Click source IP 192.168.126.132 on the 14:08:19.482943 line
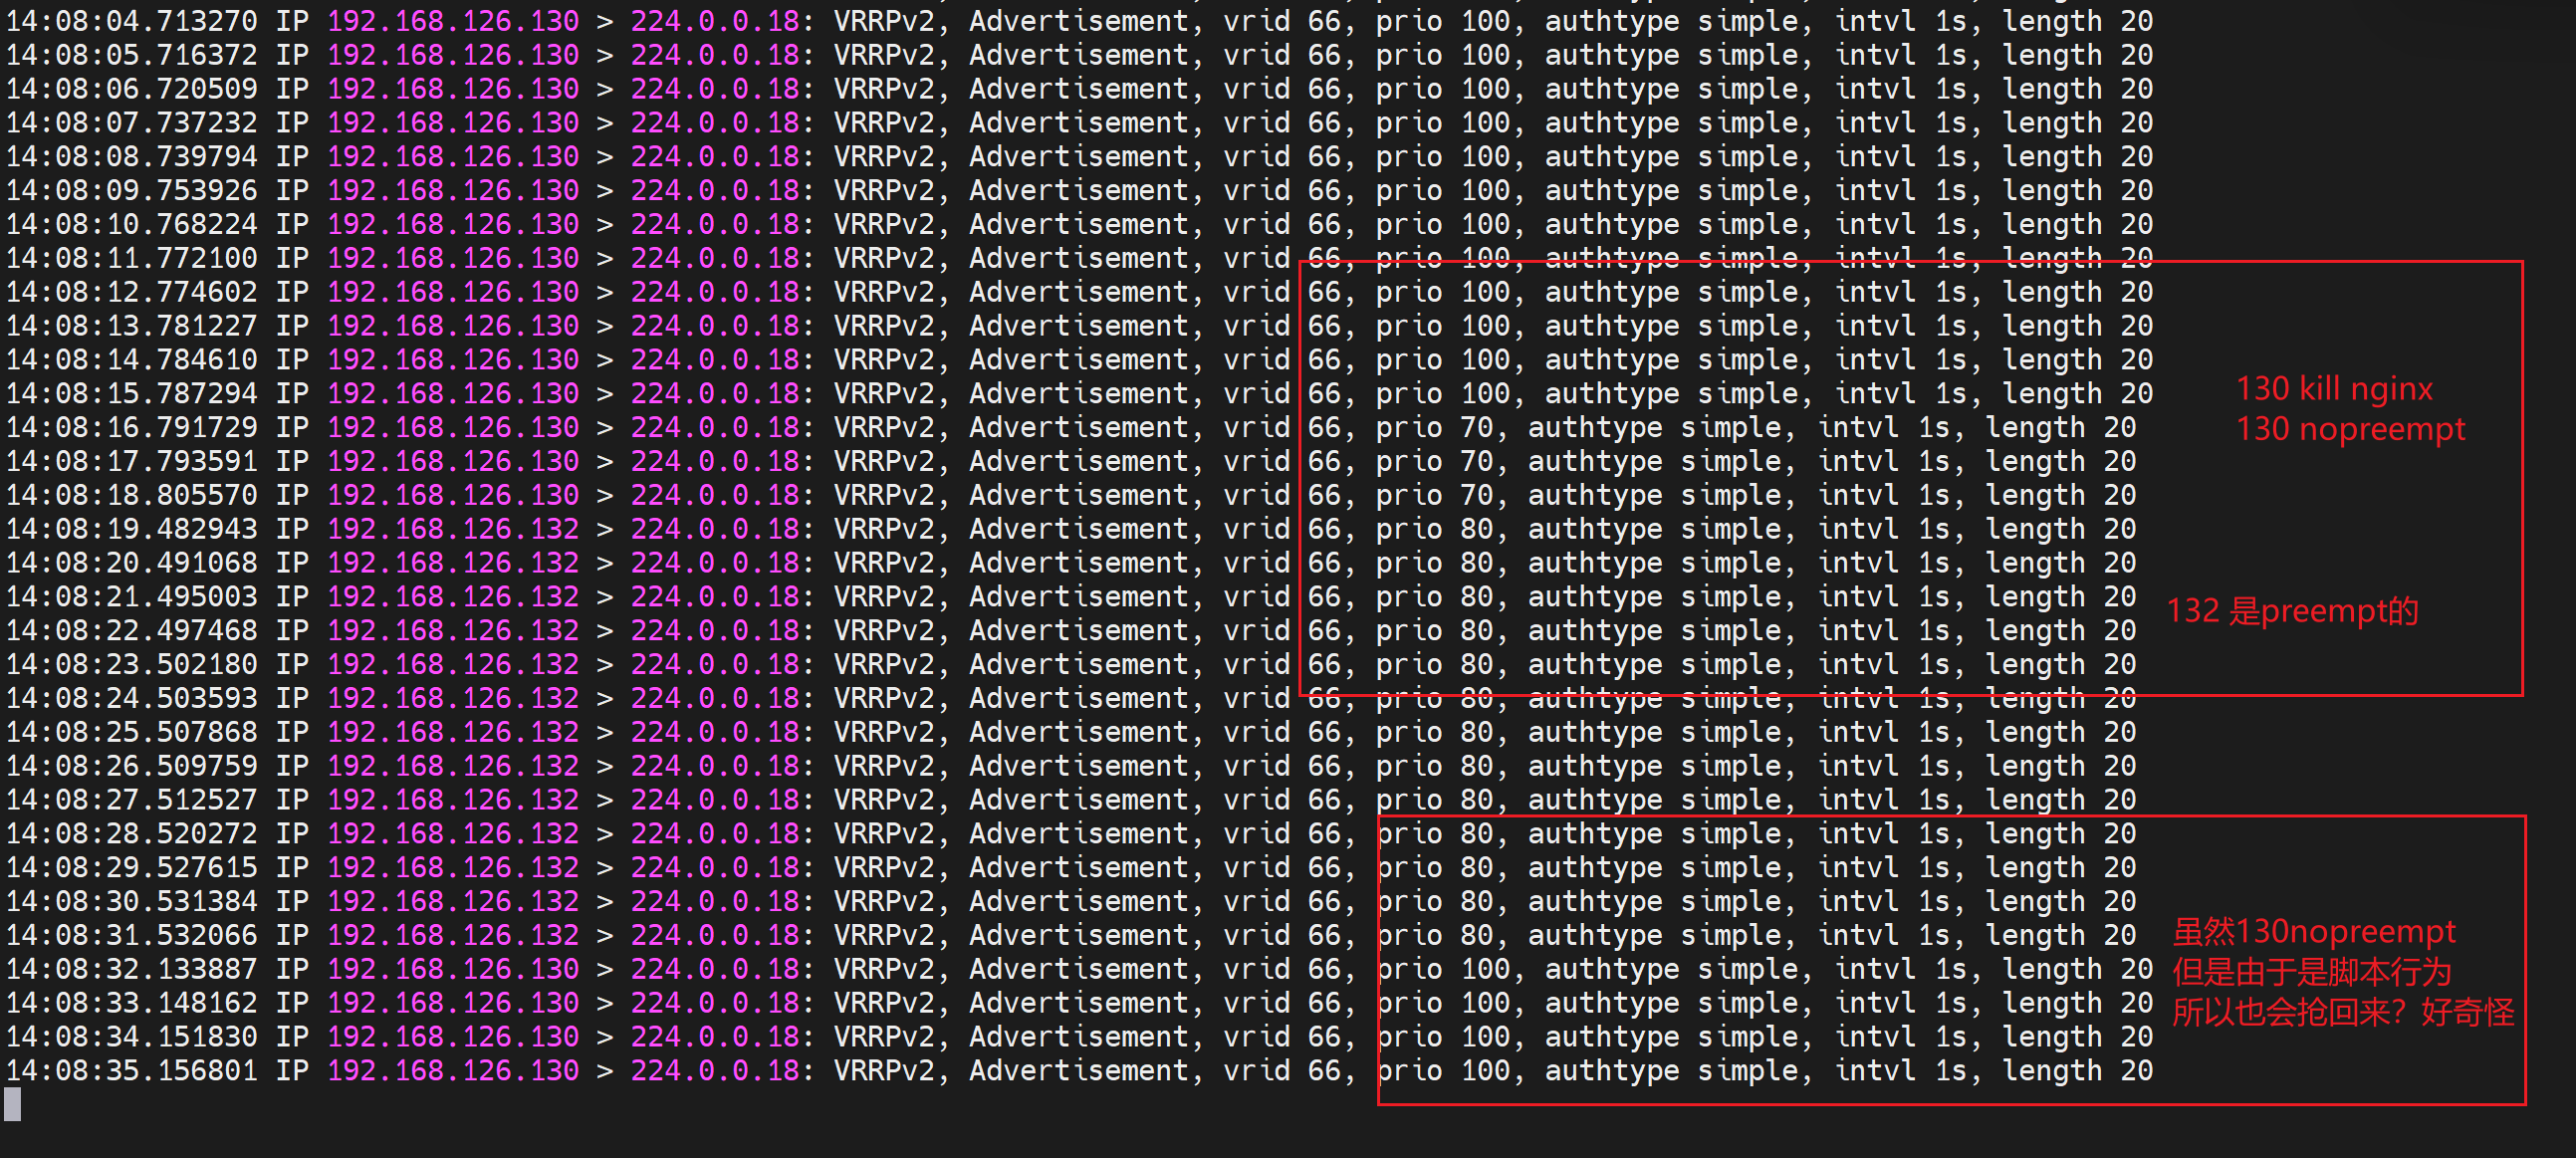 pyautogui.click(x=452, y=529)
